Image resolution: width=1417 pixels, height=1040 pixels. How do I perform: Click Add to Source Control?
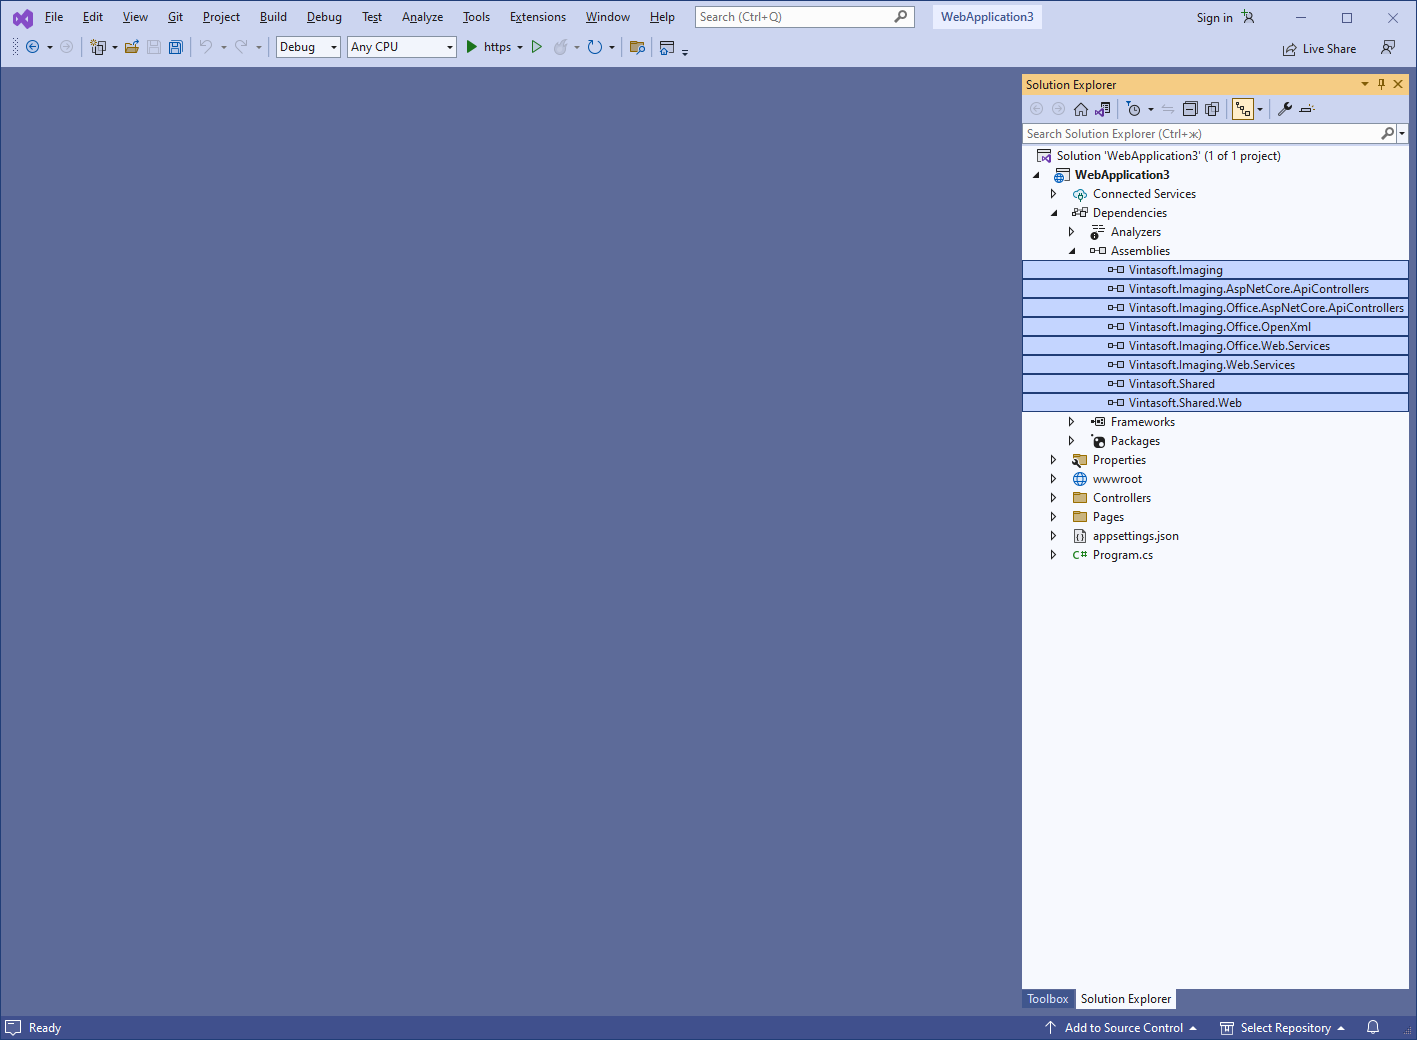[x=1121, y=1028]
